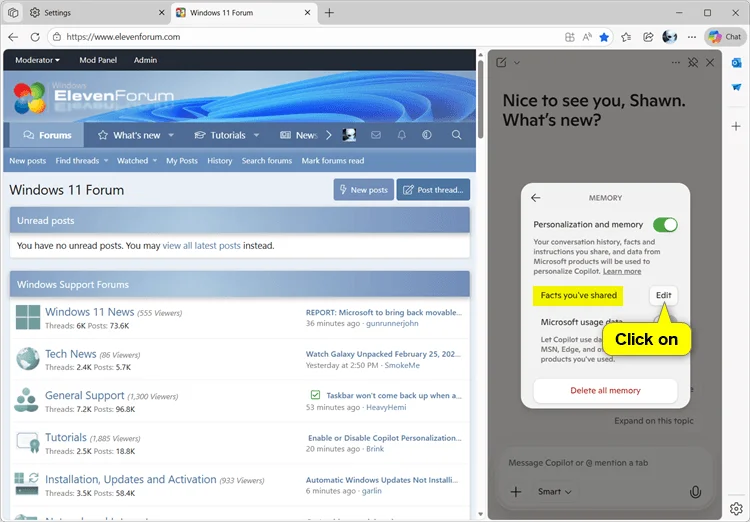Open What's new nav item
This screenshot has height=522, width=750.
129,135
